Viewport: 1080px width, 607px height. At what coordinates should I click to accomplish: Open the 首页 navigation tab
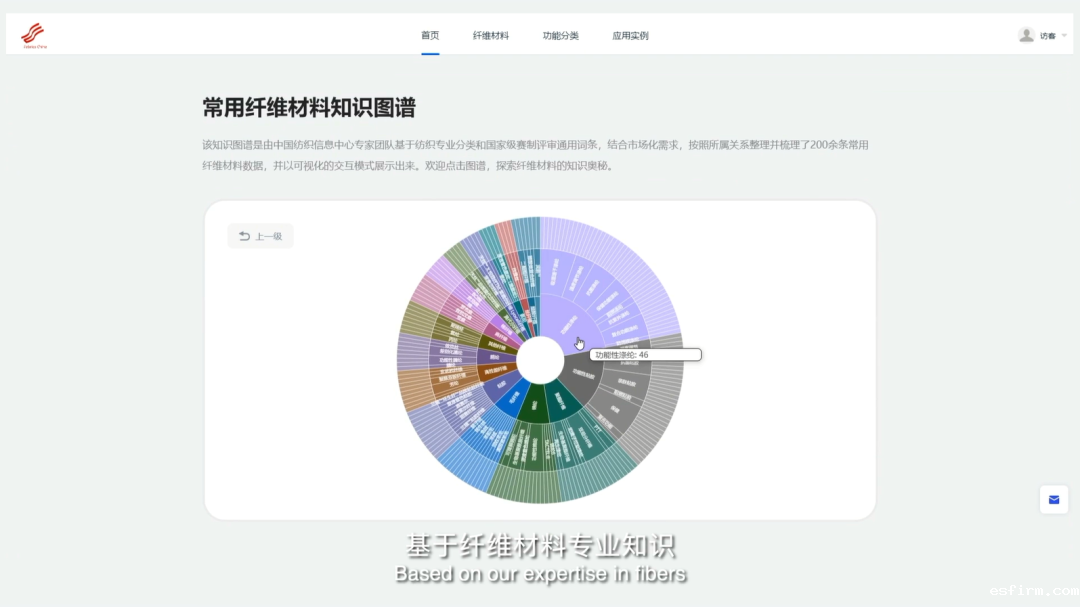(430, 35)
